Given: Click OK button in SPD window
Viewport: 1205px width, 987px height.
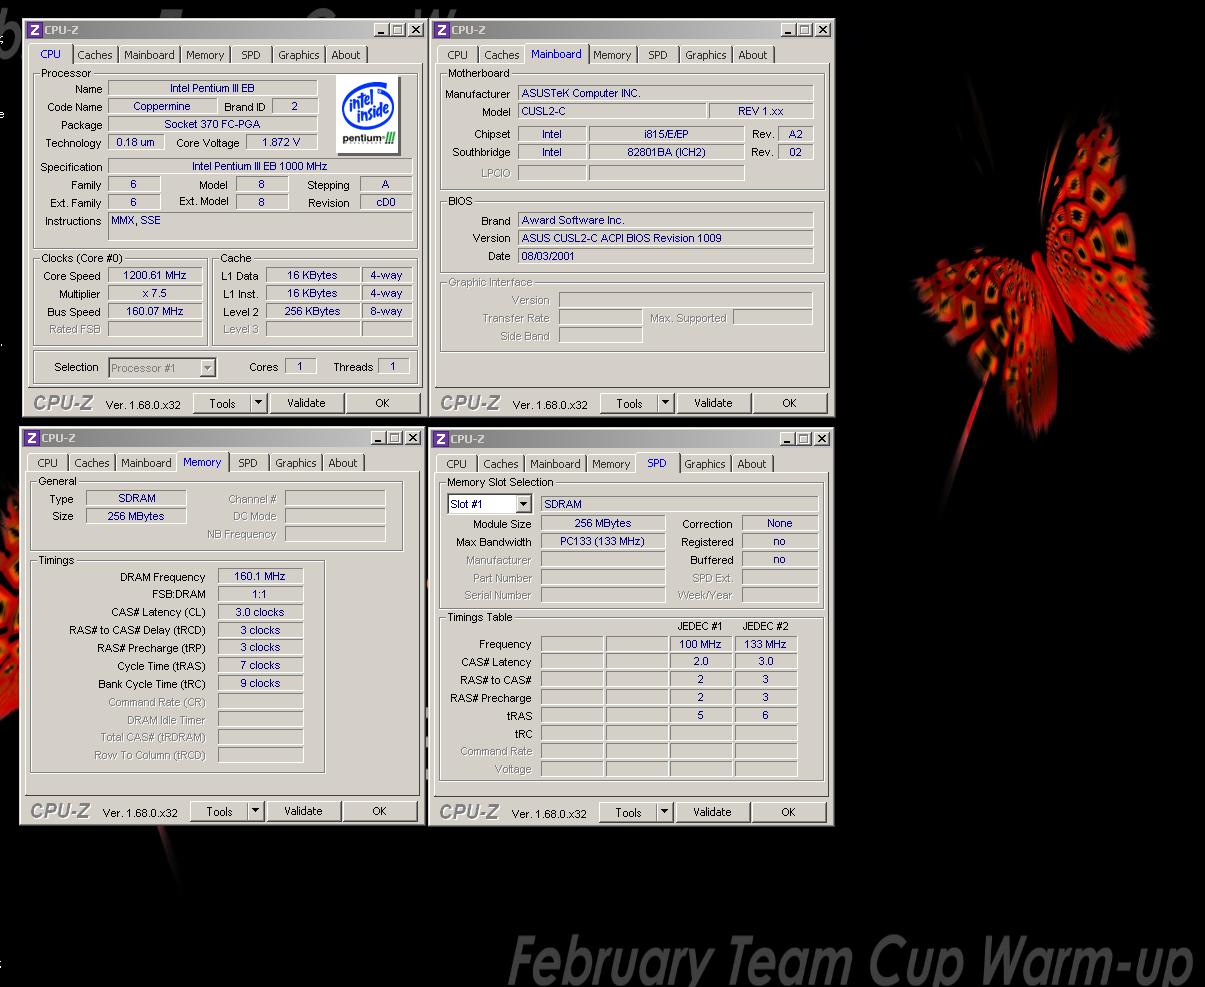Looking at the screenshot, I should click(x=788, y=812).
